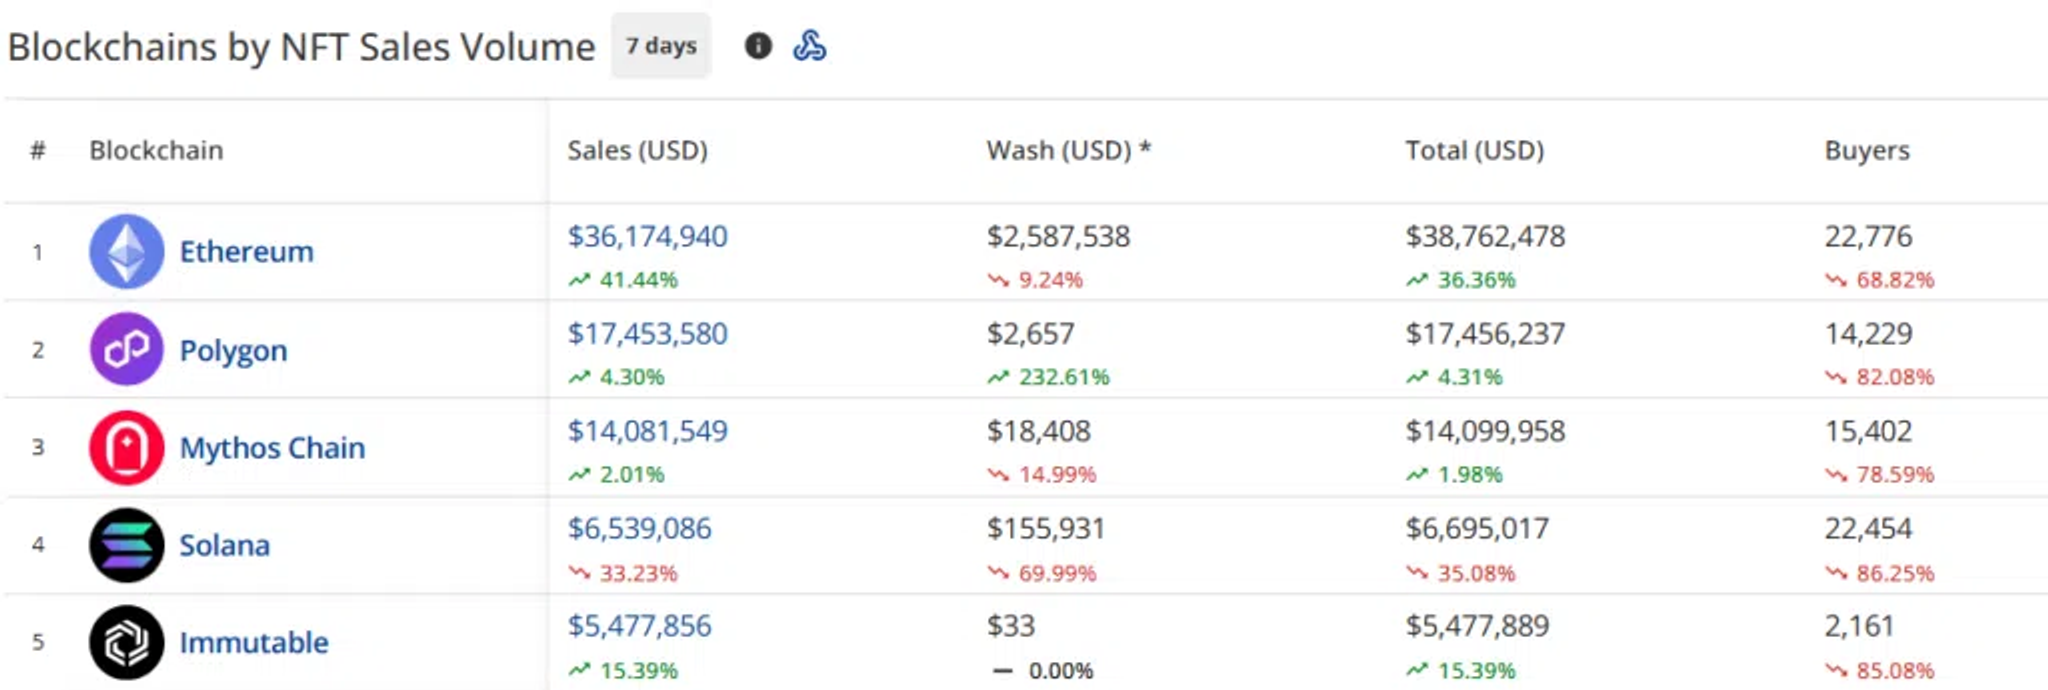Screen dimensions: 2048x690
Task: Click the # rank column header
Action: (38, 150)
